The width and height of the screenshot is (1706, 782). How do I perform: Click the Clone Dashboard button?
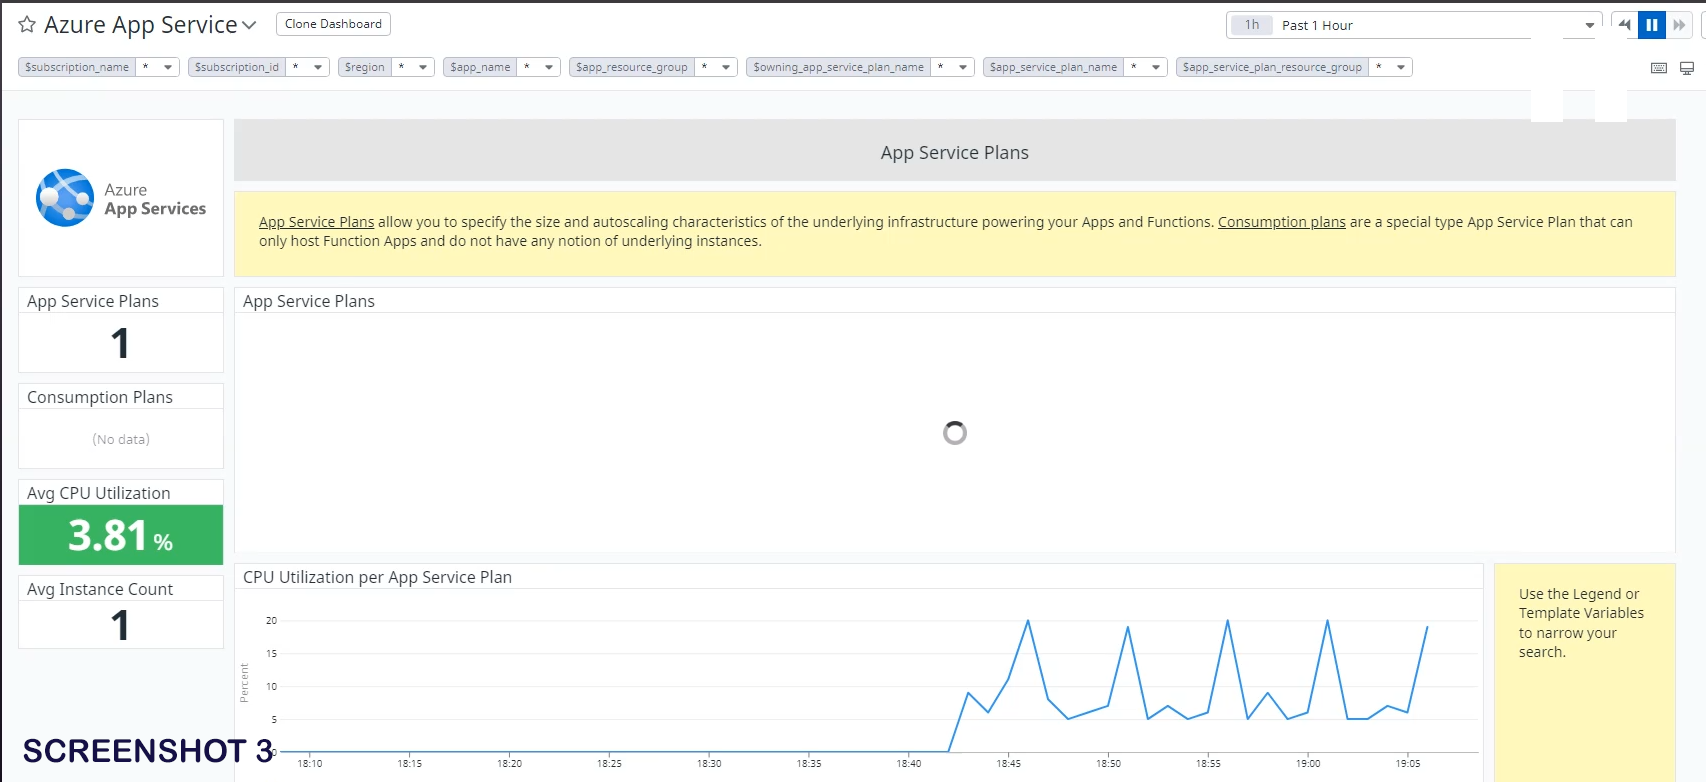click(x=333, y=24)
